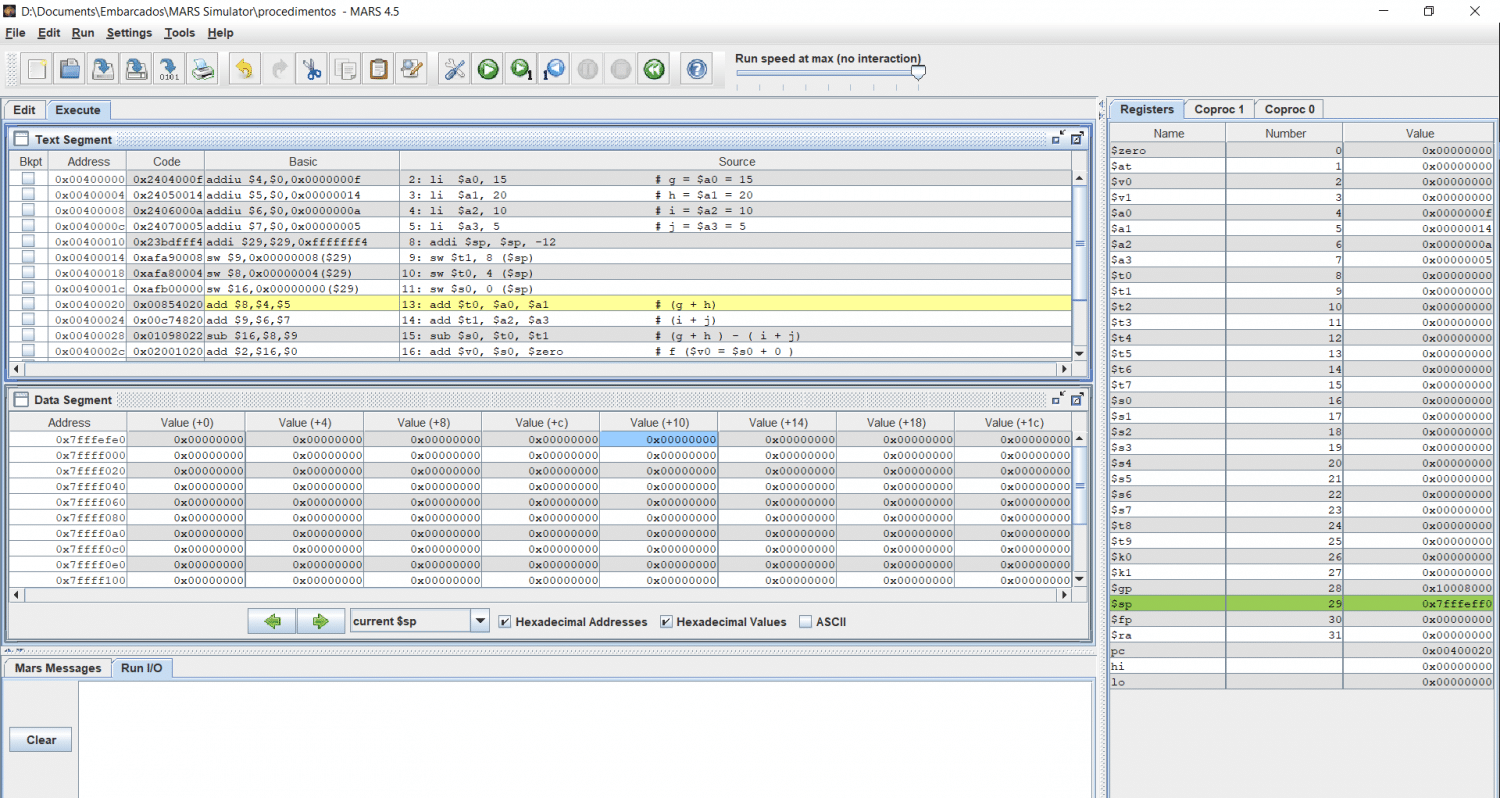Select the $a0 register row
This screenshot has width=1500, height=798.
(1302, 213)
